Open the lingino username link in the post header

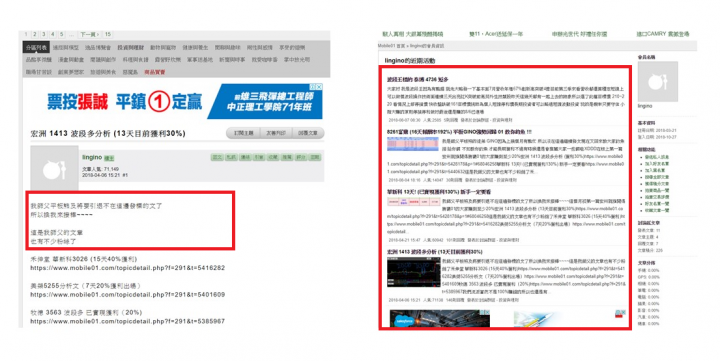point(92,157)
